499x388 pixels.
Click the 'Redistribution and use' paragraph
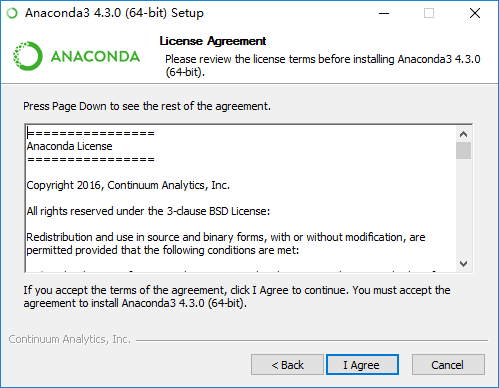pos(226,244)
